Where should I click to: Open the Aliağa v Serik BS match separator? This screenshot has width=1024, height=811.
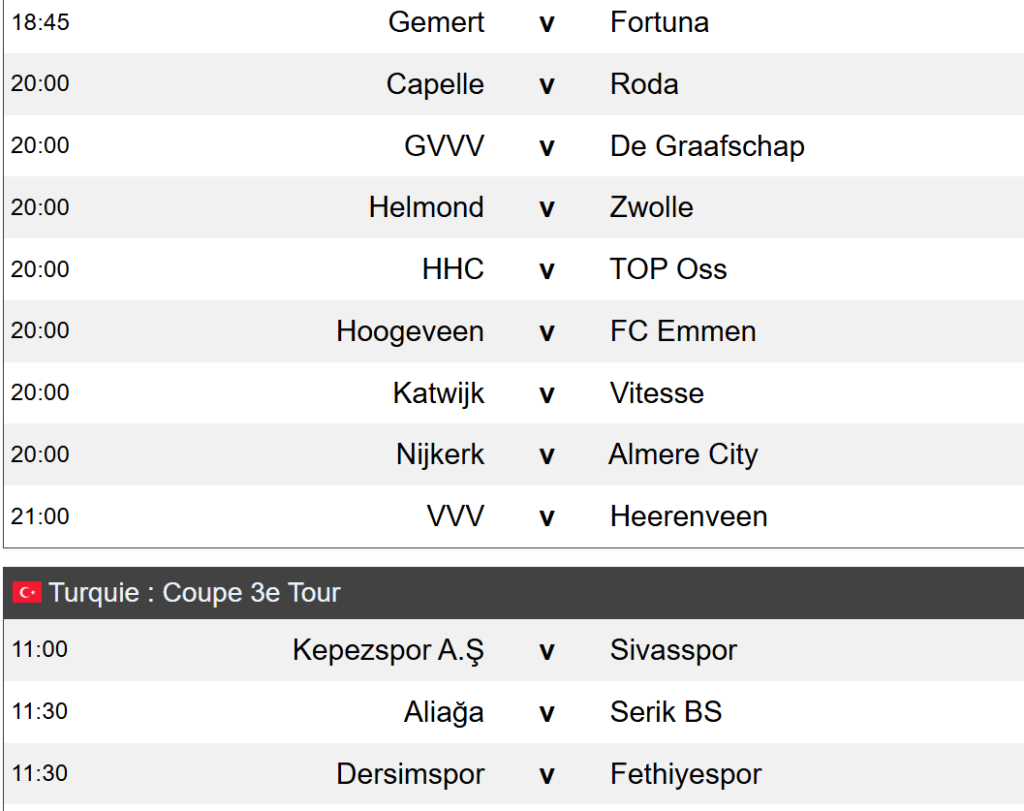tap(546, 712)
